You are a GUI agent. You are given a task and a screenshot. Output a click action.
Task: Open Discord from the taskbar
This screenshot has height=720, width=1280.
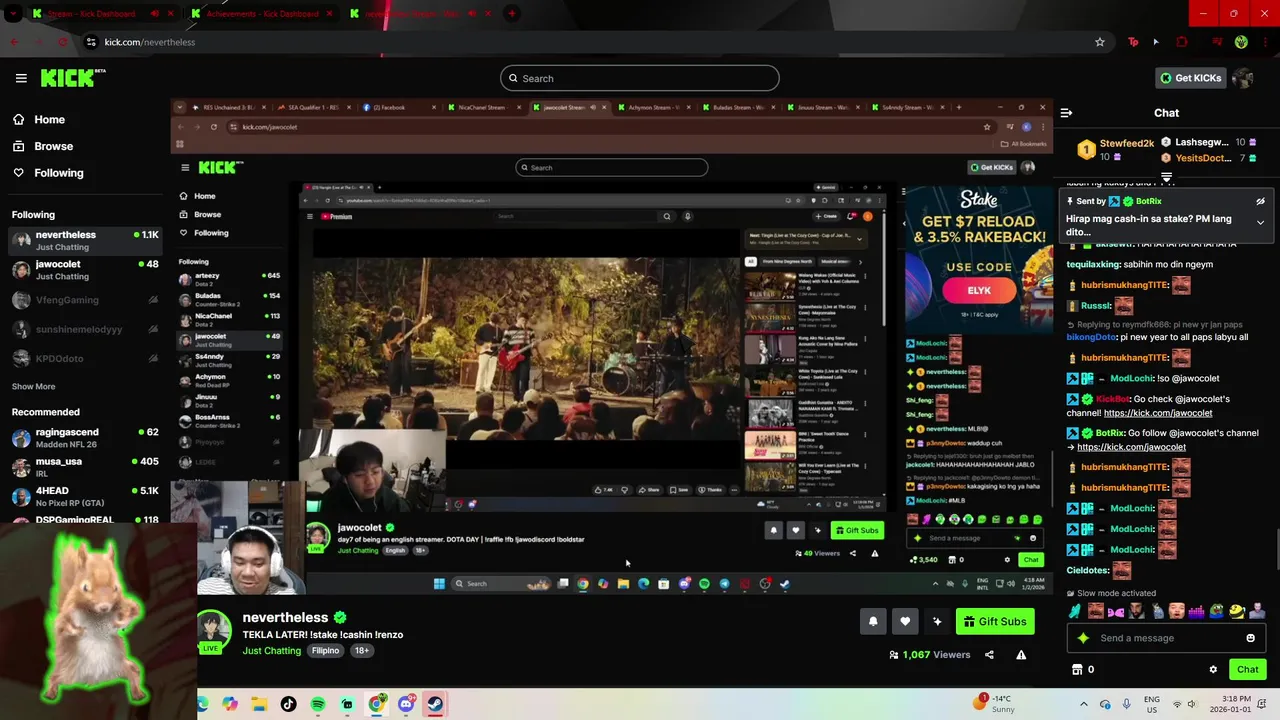tap(405, 704)
